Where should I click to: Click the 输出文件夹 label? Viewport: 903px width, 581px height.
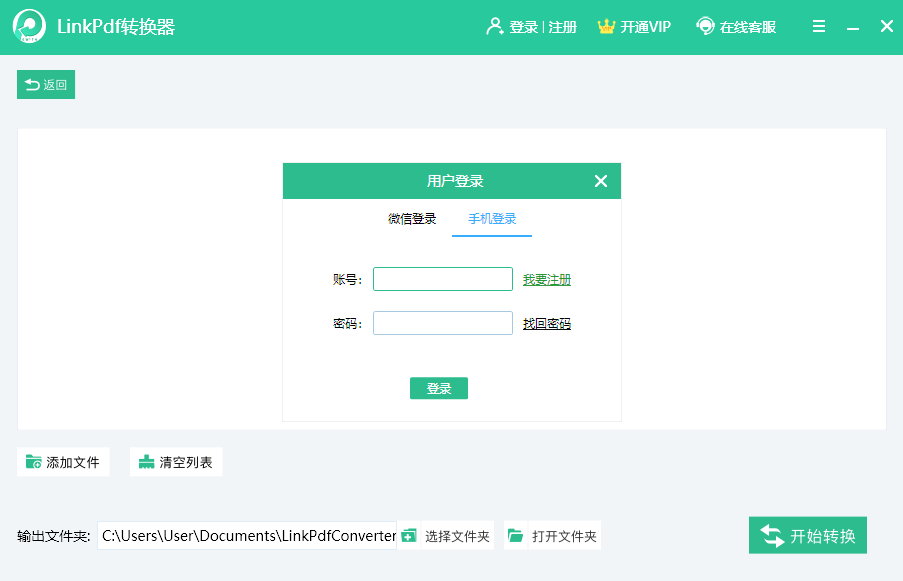tap(54, 536)
